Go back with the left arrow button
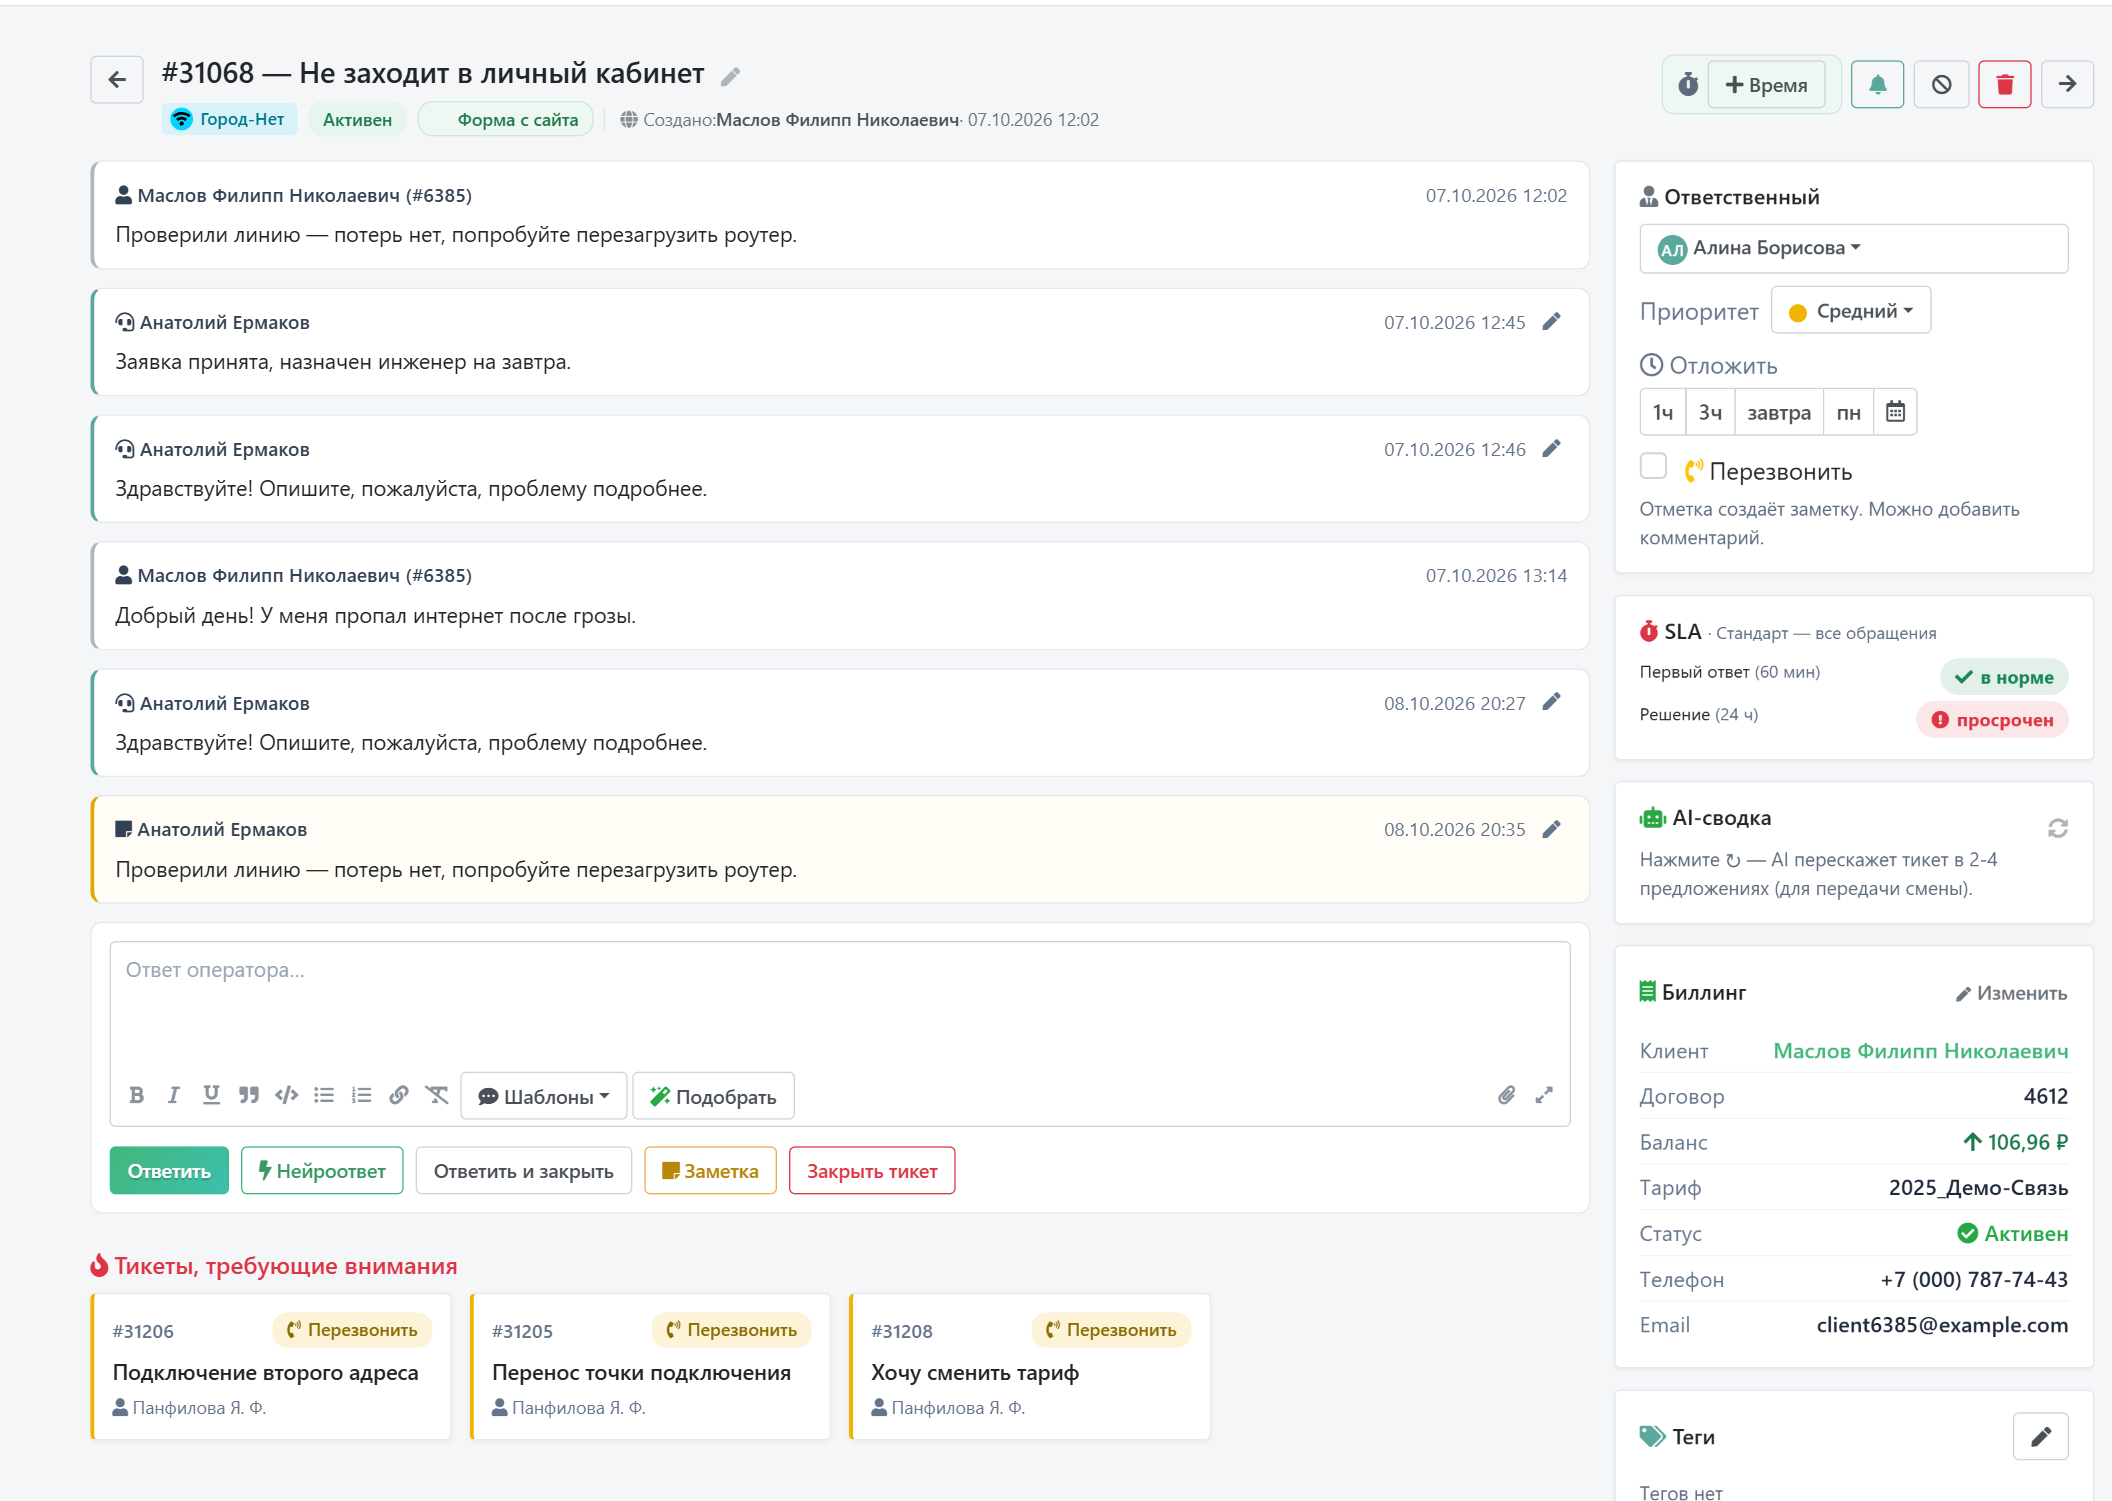The image size is (2112, 1501). [117, 80]
